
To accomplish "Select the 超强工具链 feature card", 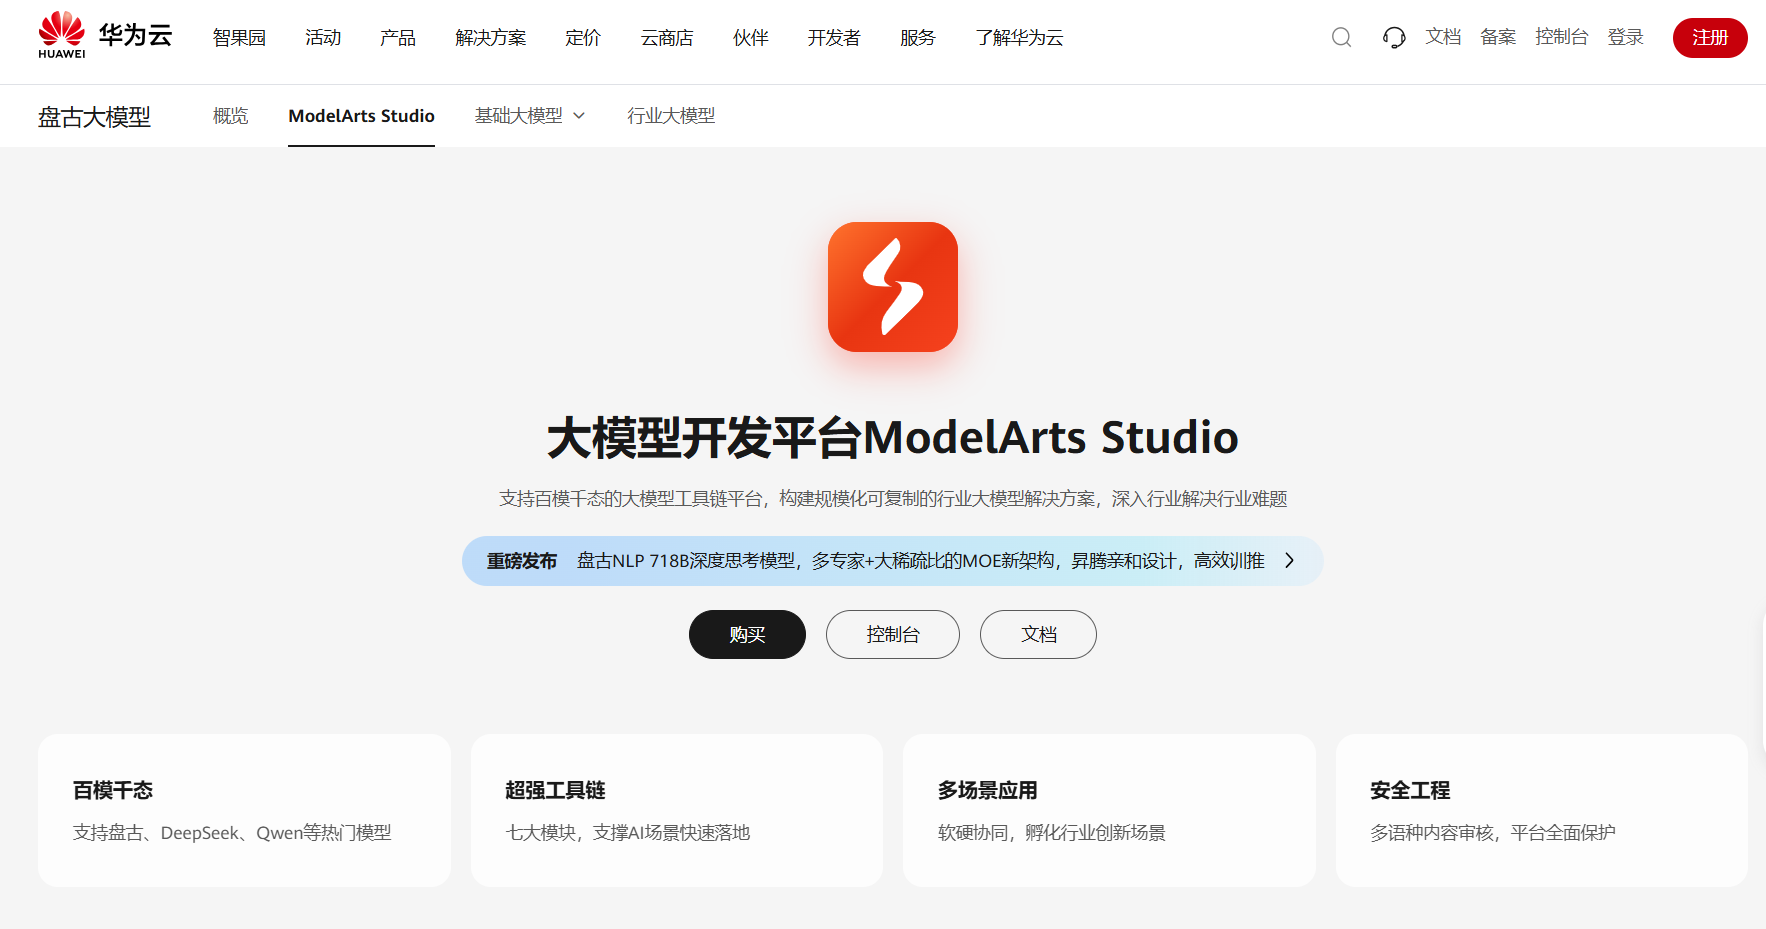I will [677, 811].
